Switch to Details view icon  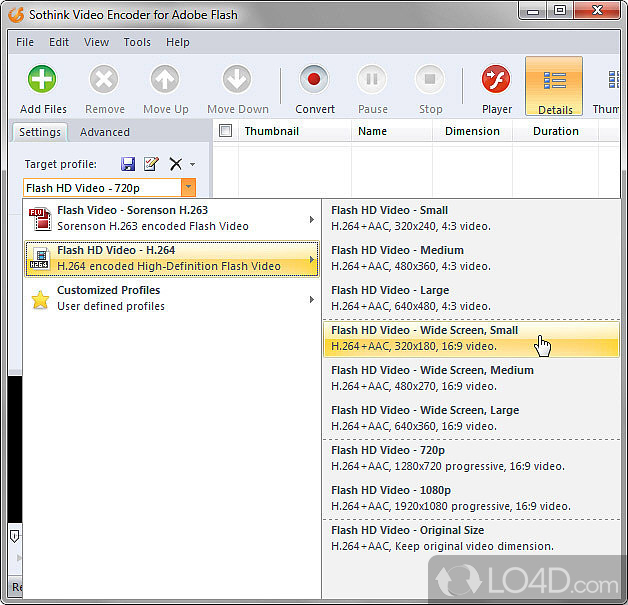click(555, 80)
